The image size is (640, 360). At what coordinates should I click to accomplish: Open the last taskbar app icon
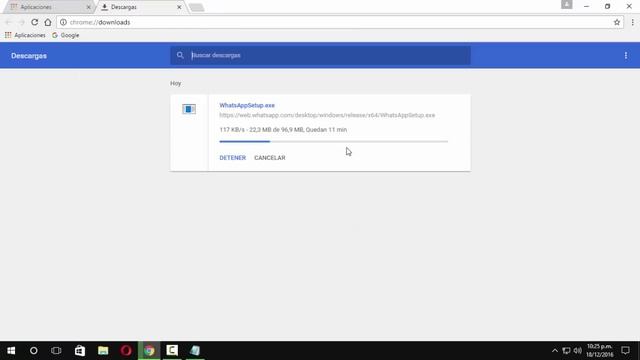pos(195,351)
